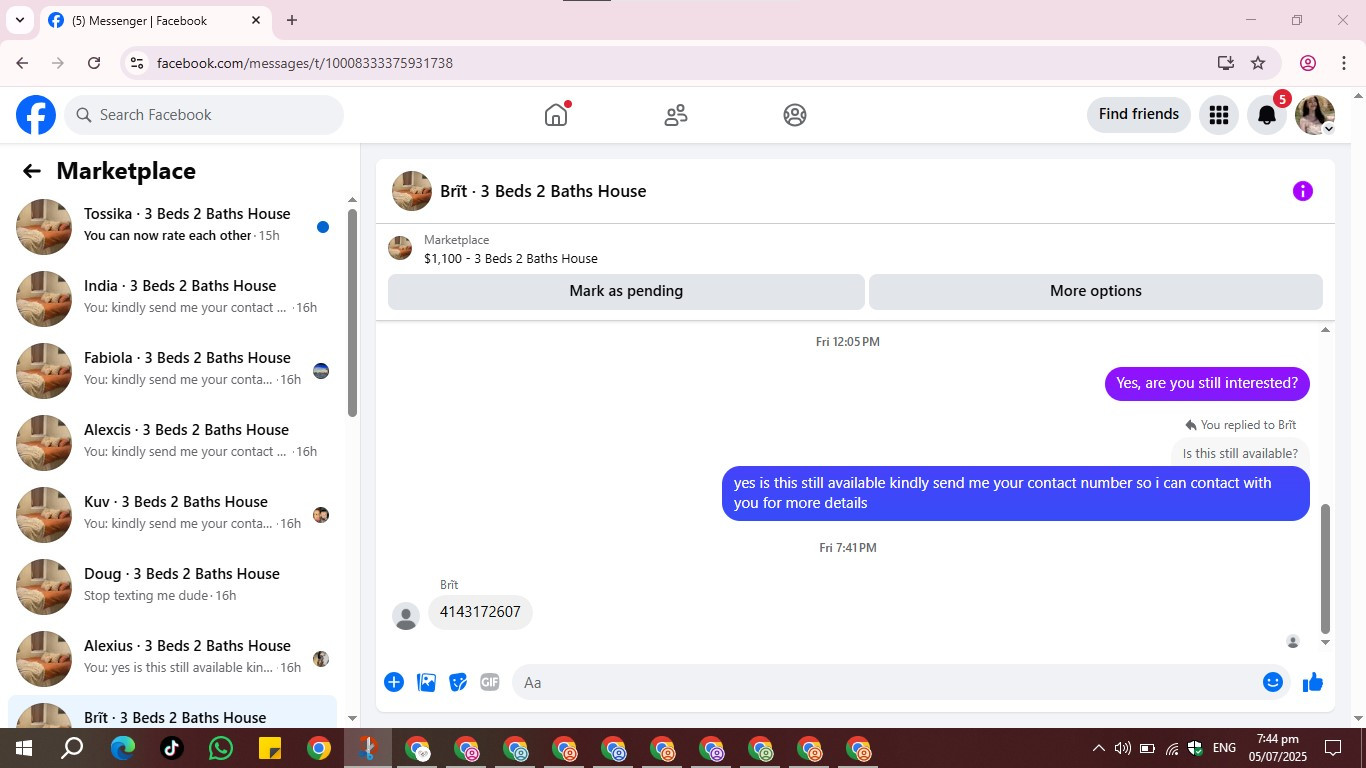Open WhatsApp from the taskbar
The height and width of the screenshot is (768, 1366).
coord(221,748)
